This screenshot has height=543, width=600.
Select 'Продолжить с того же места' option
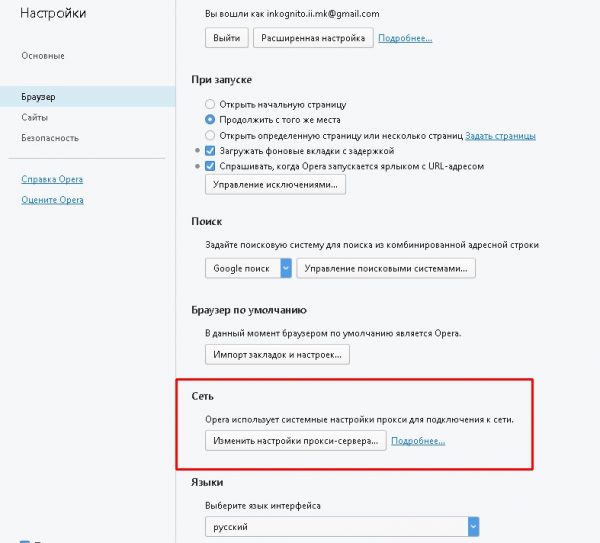click(210, 119)
